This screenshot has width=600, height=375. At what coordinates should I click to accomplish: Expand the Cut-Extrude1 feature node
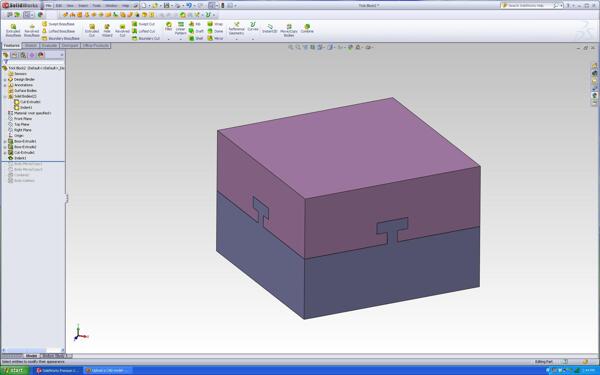point(5,153)
